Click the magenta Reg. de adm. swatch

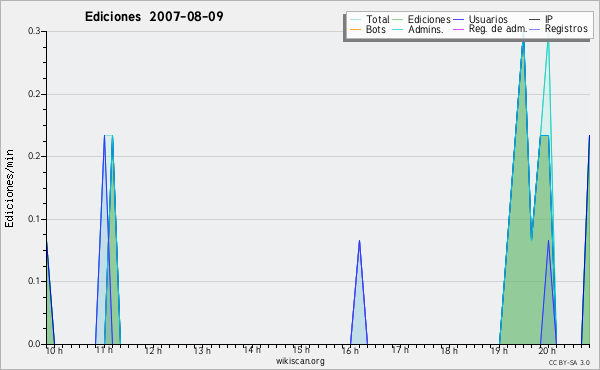coord(459,29)
